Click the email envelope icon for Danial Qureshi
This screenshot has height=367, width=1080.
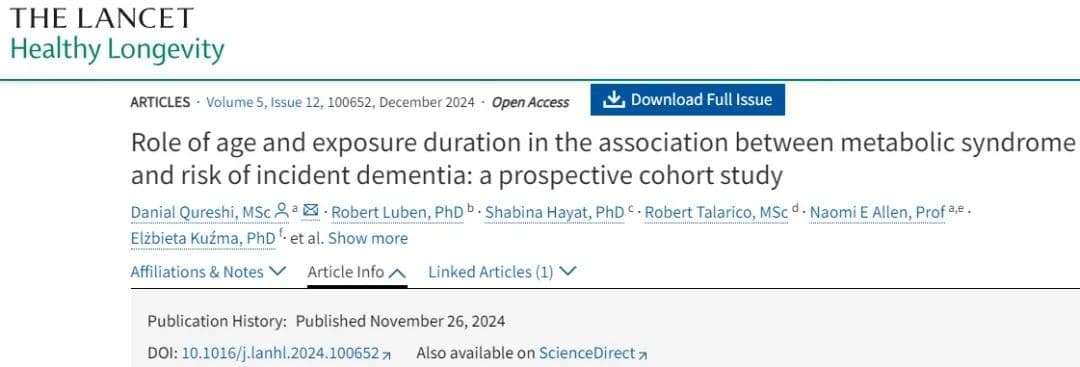click(311, 210)
